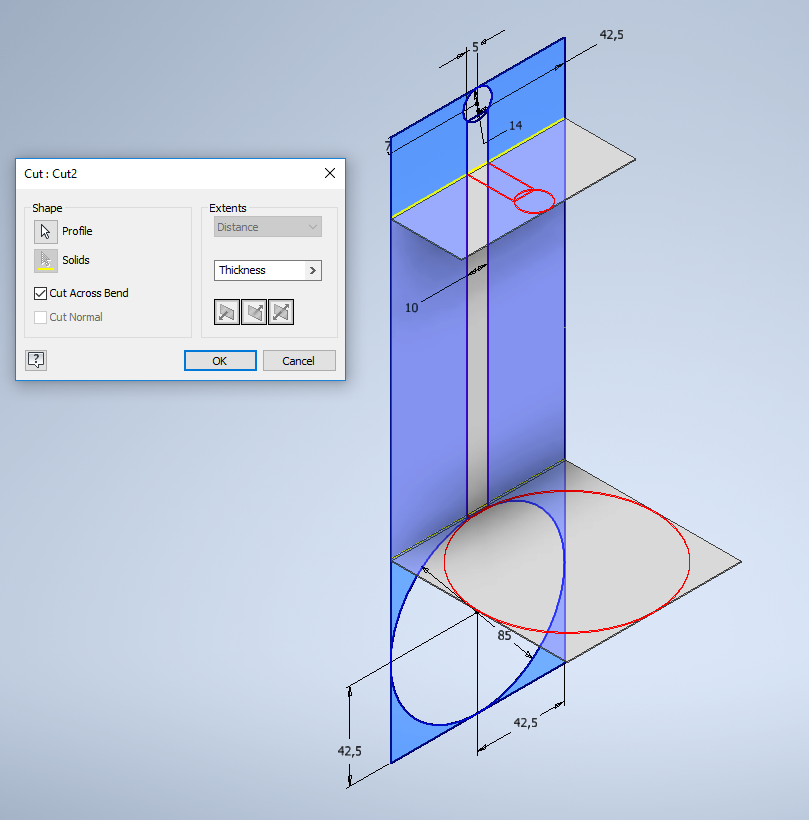Viewport: 809px width, 820px height.
Task: Click the greyed-out Cut Normal checkbox
Action: click(41, 317)
